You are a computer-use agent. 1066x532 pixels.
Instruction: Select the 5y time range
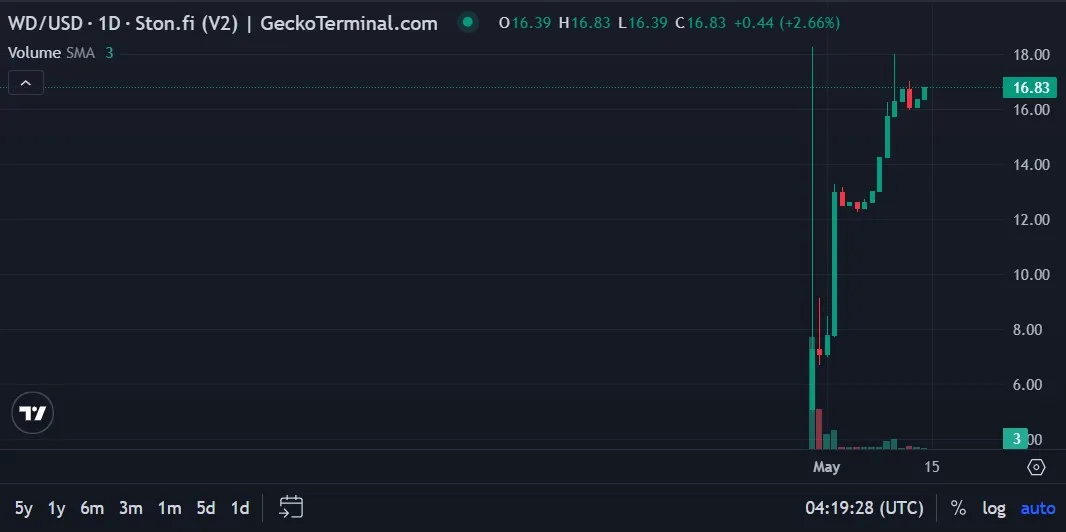pos(24,507)
